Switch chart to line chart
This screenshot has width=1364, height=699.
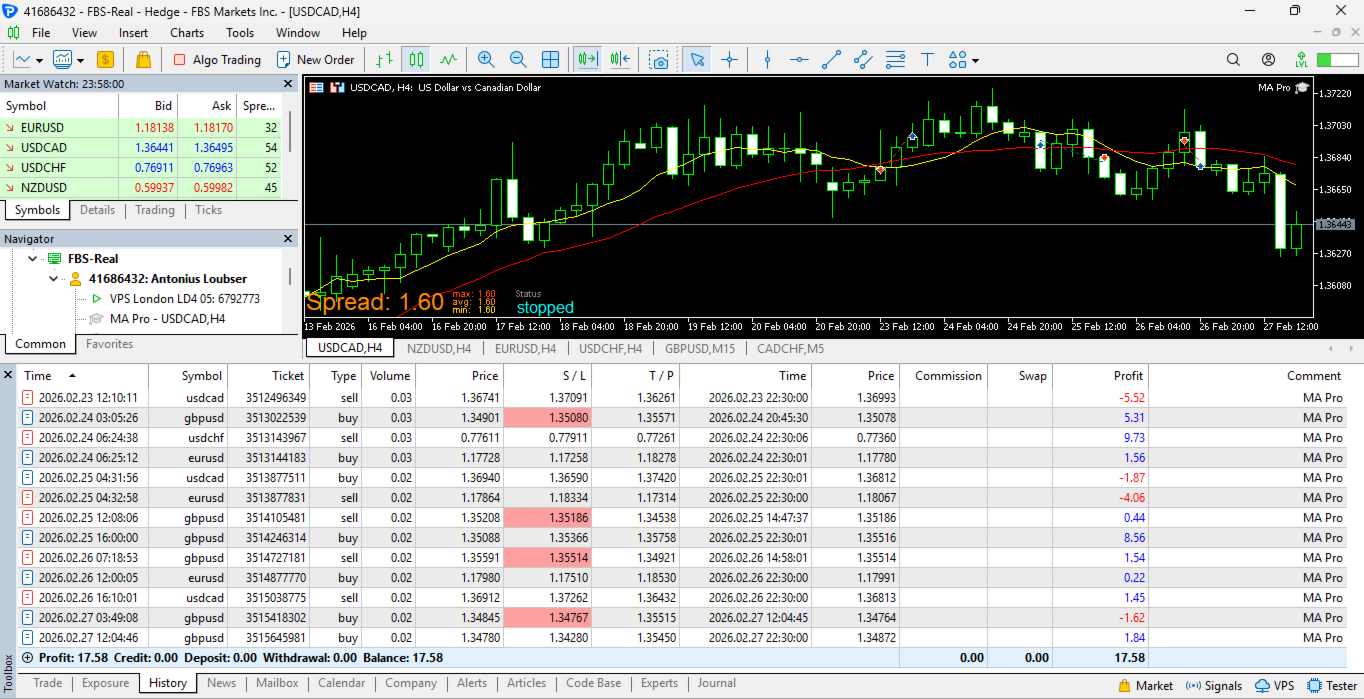(448, 60)
